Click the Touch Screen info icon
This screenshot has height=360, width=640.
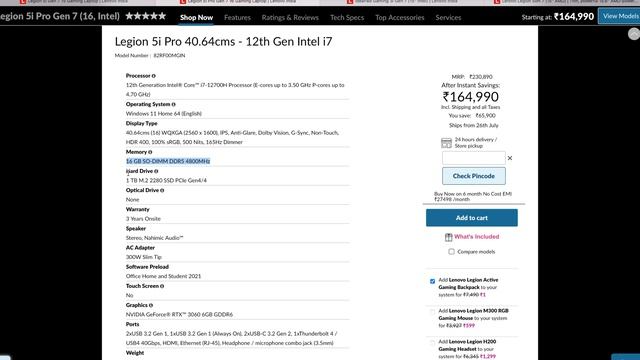tap(162, 287)
